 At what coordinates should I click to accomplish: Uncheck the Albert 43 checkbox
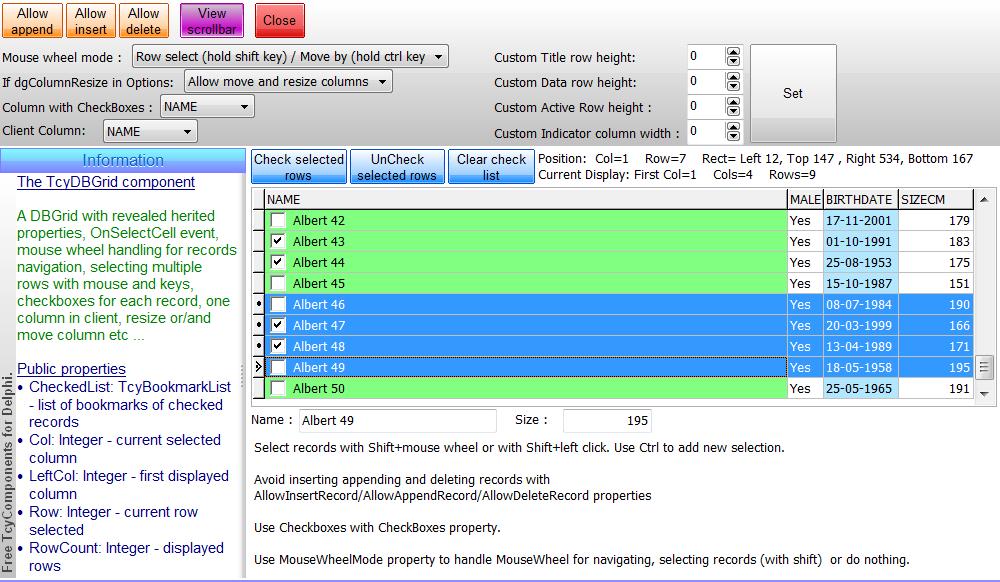click(278, 242)
